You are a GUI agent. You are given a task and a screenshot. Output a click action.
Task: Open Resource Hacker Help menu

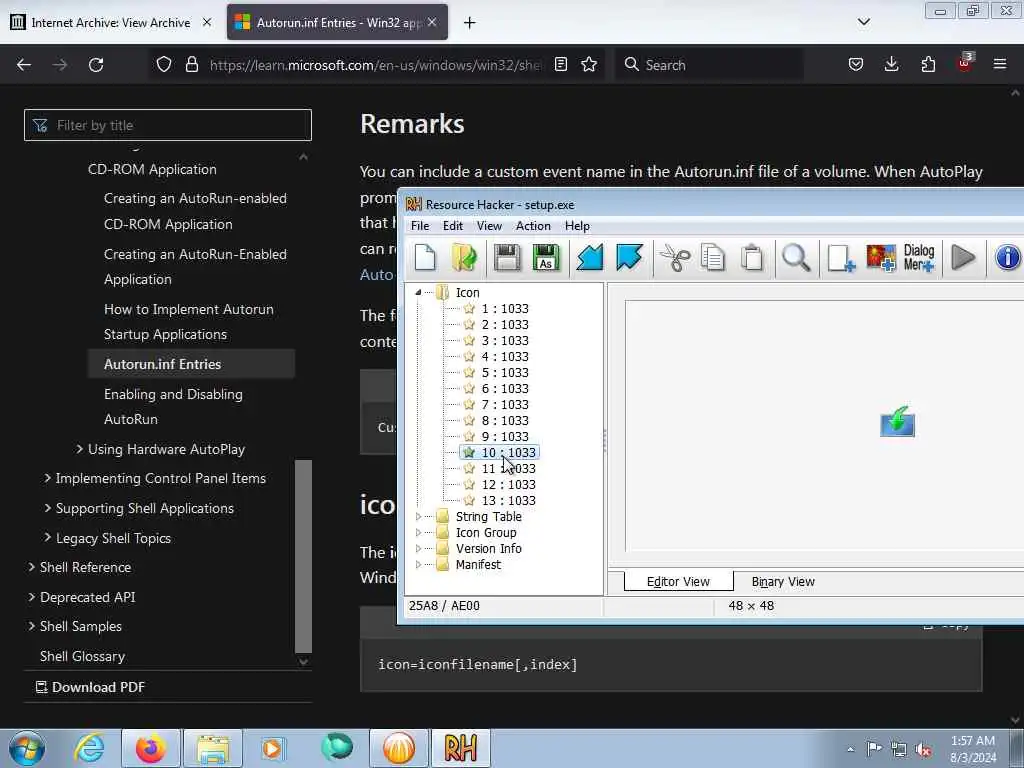click(577, 226)
